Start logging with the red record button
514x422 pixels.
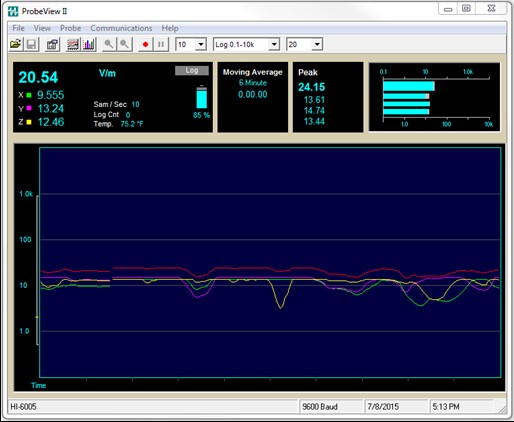tap(145, 44)
